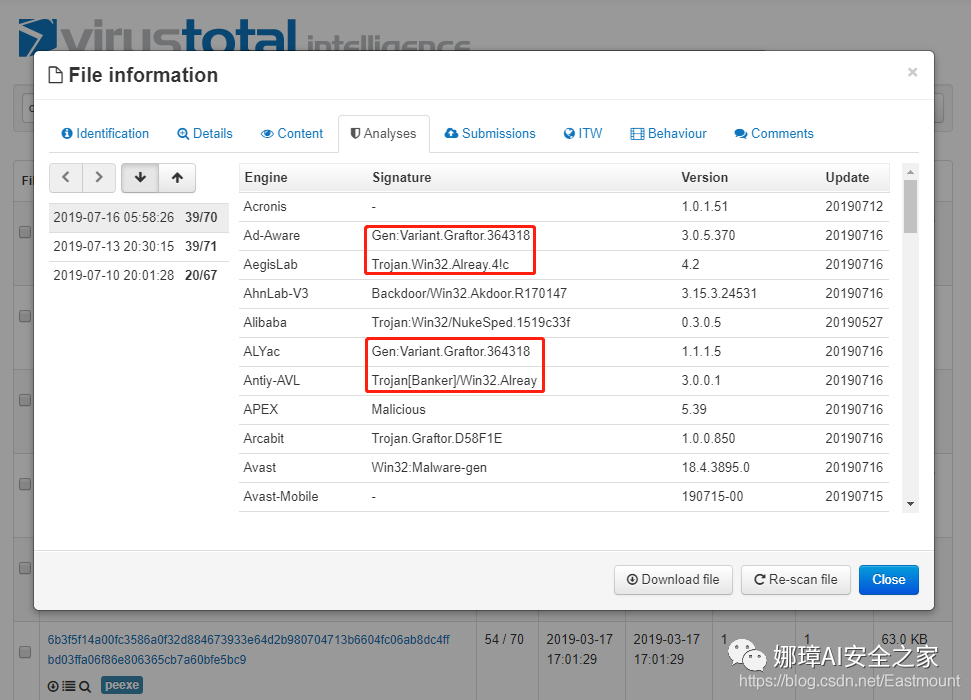The height and width of the screenshot is (700, 971).
Task: Click the Version column header
Action: point(705,178)
